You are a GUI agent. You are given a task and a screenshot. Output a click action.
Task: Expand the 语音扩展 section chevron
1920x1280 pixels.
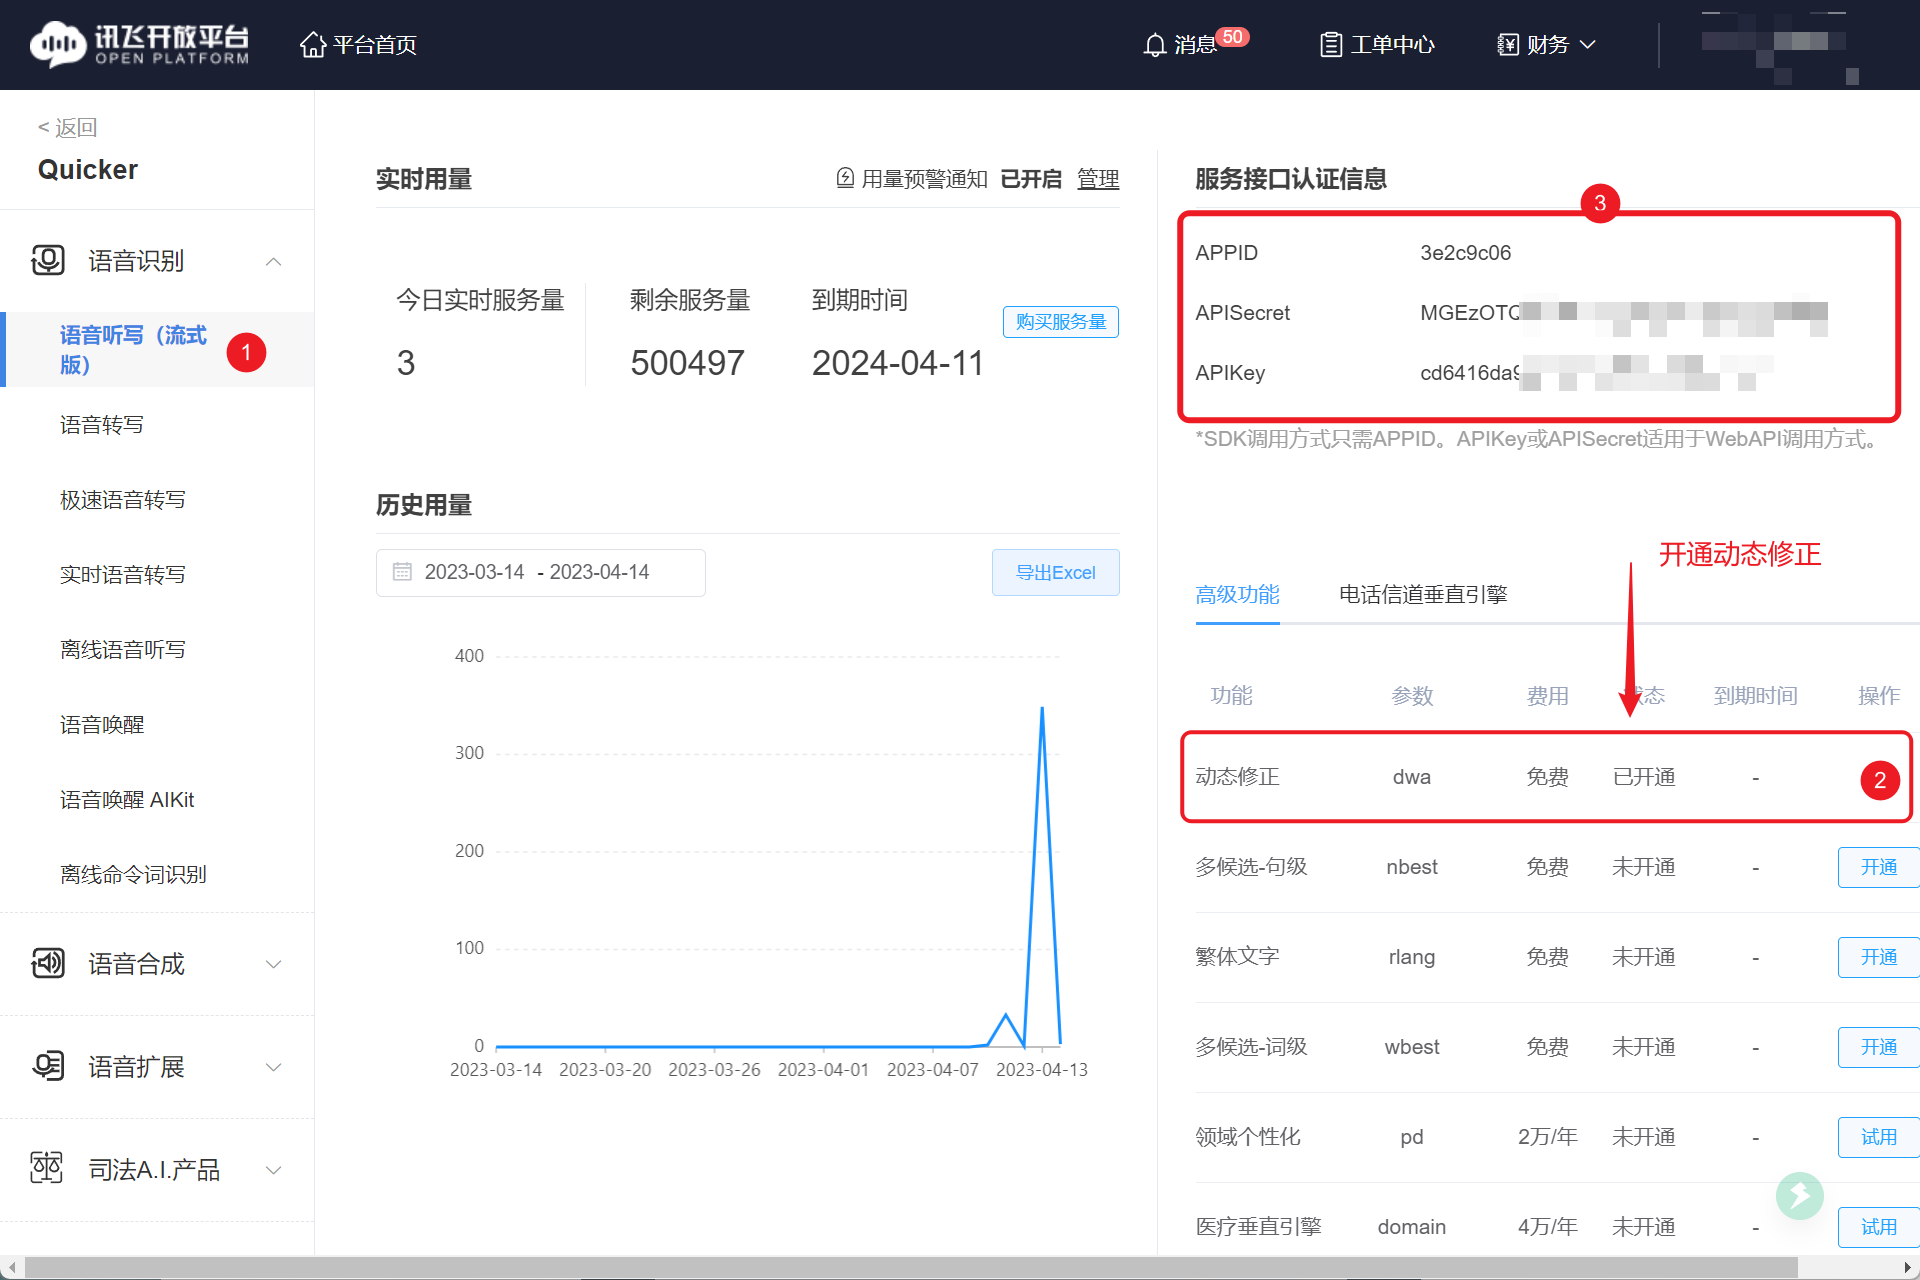click(273, 1067)
